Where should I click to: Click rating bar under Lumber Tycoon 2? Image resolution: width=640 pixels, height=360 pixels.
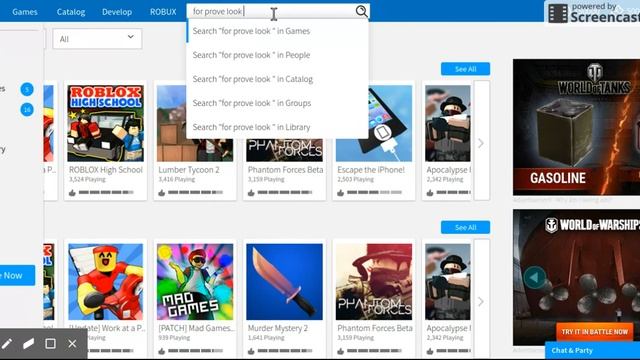[x=196, y=192]
